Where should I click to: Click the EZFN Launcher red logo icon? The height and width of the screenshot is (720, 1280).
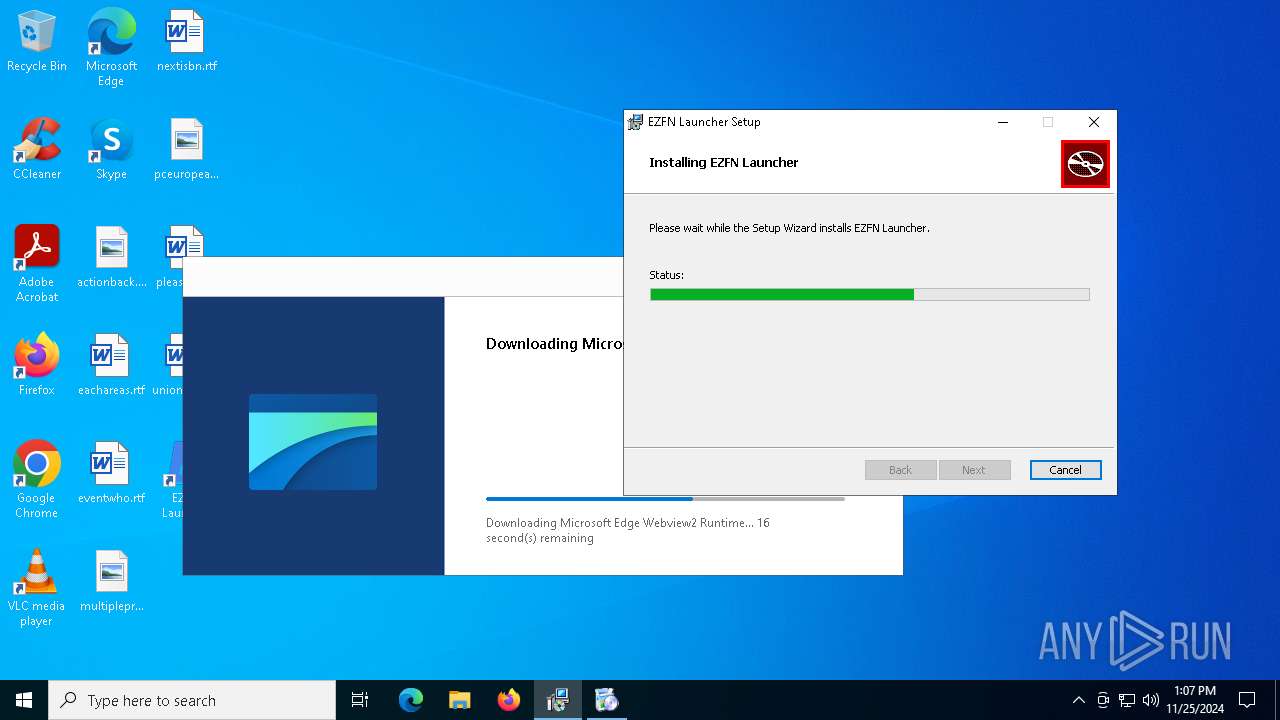1085,163
